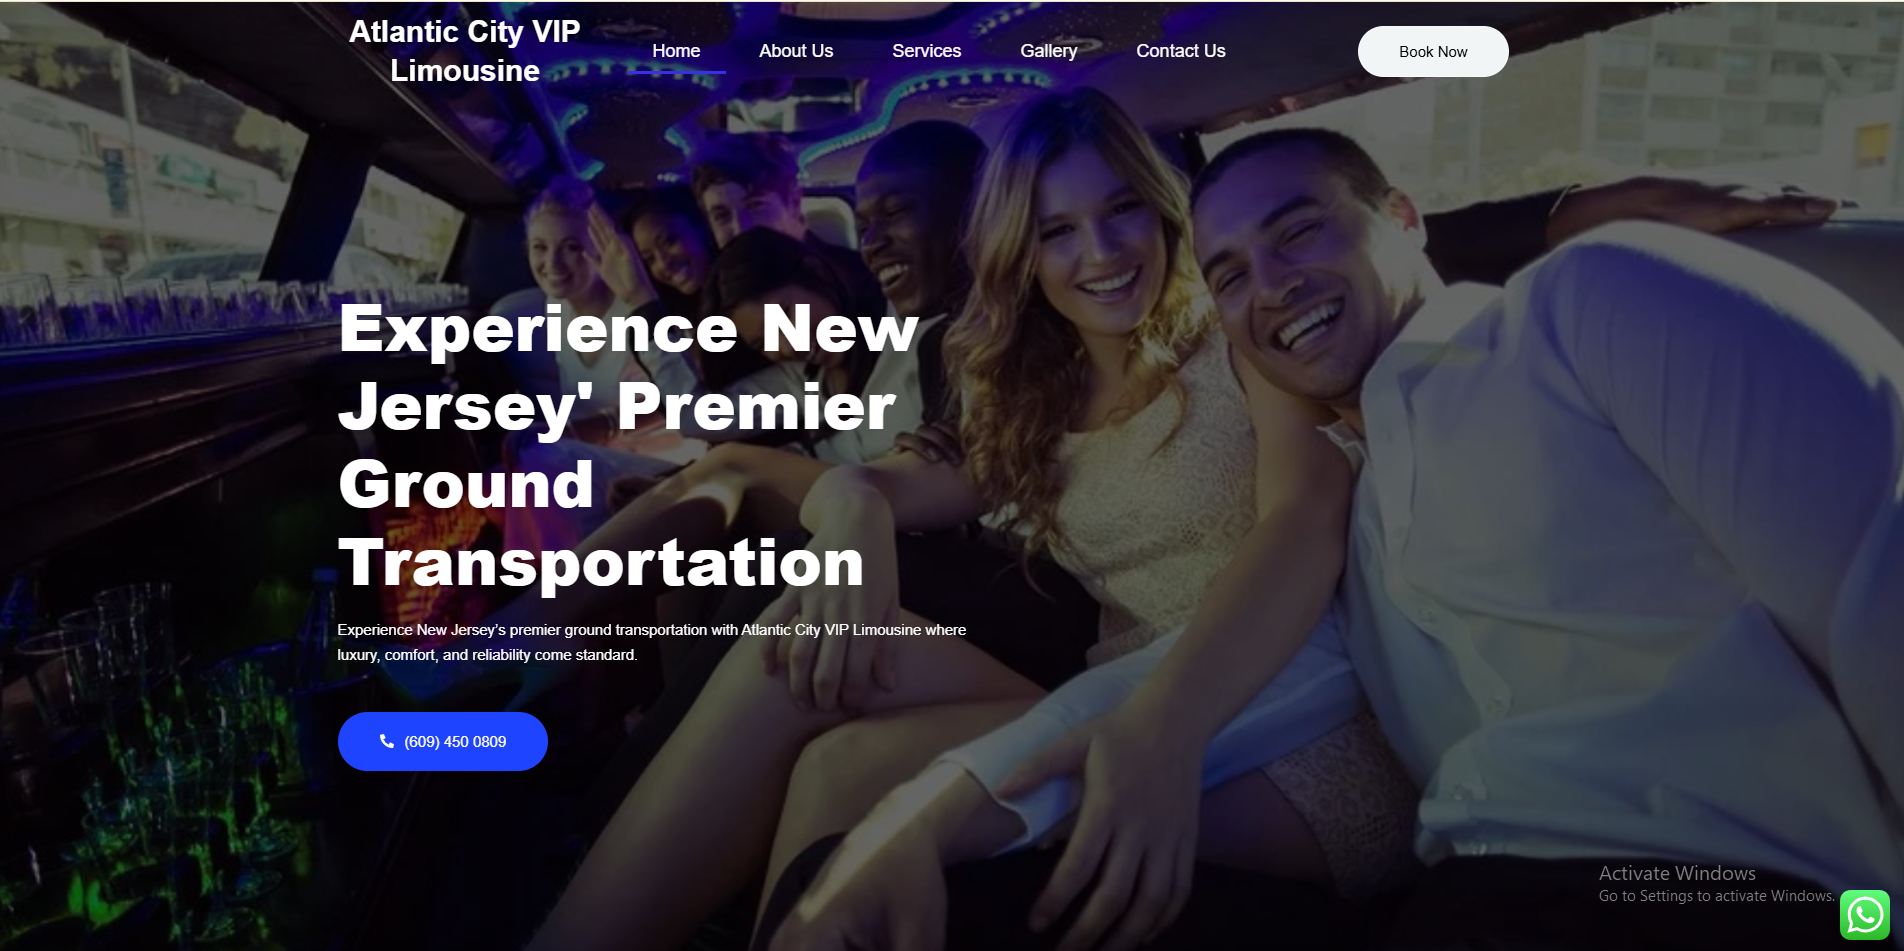Open the WhatsApp chat icon
Image resolution: width=1904 pixels, height=951 pixels.
tap(1865, 915)
